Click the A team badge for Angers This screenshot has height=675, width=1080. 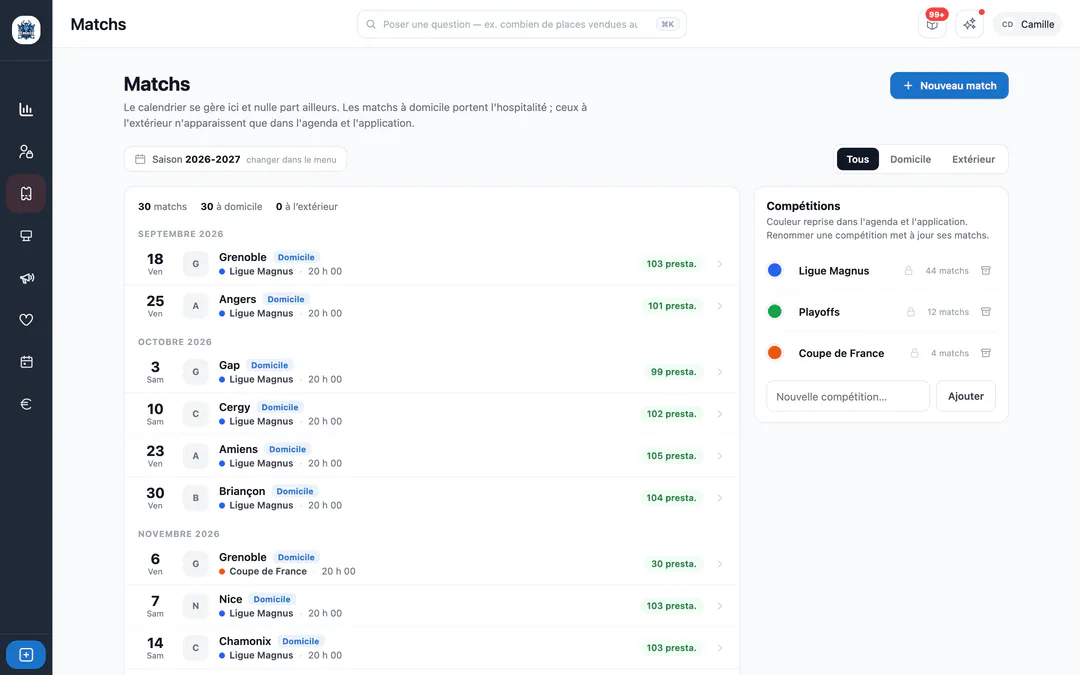pos(196,306)
